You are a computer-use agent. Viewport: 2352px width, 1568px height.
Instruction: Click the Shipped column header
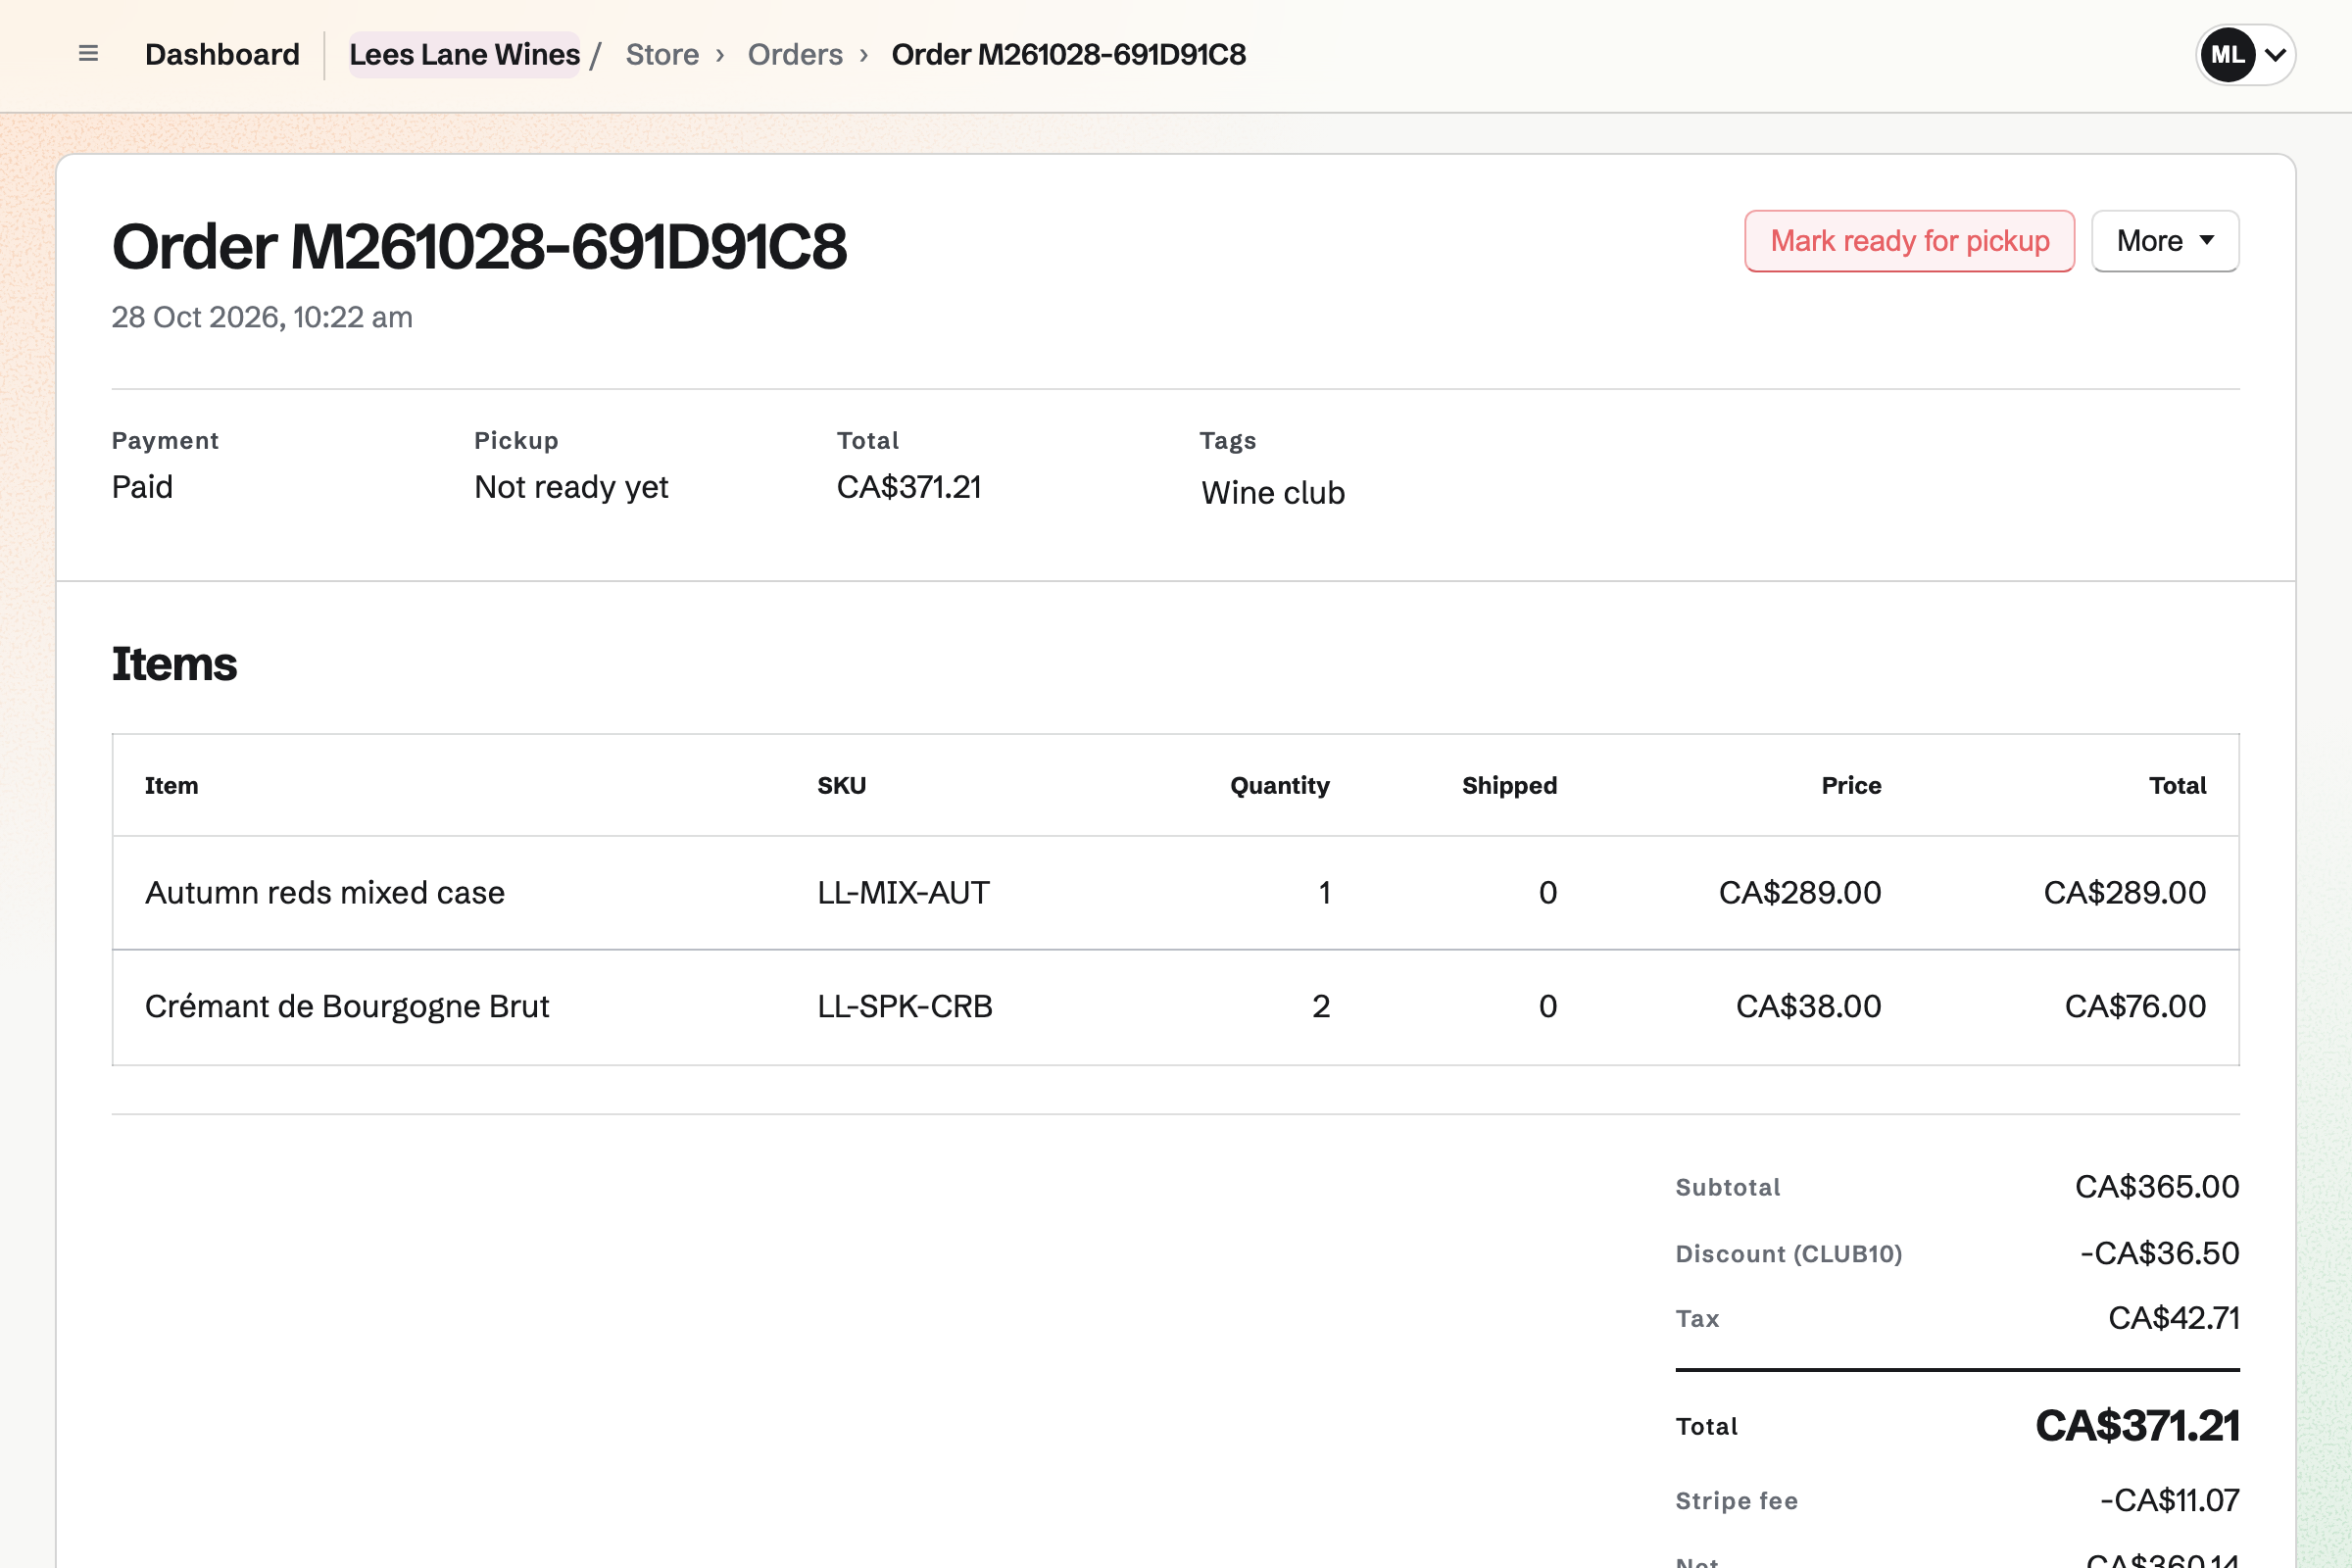pos(1509,785)
